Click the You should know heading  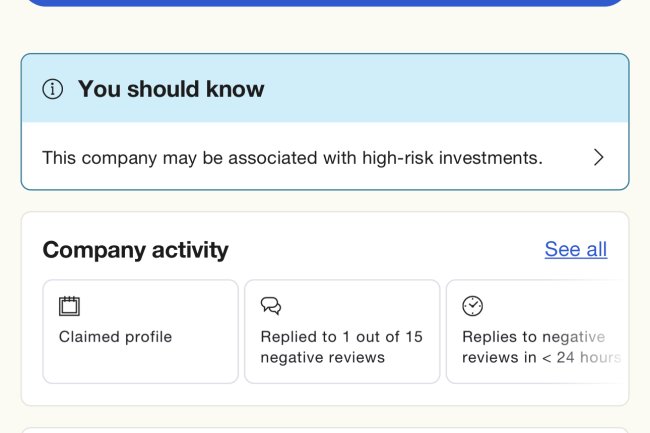coord(171,89)
